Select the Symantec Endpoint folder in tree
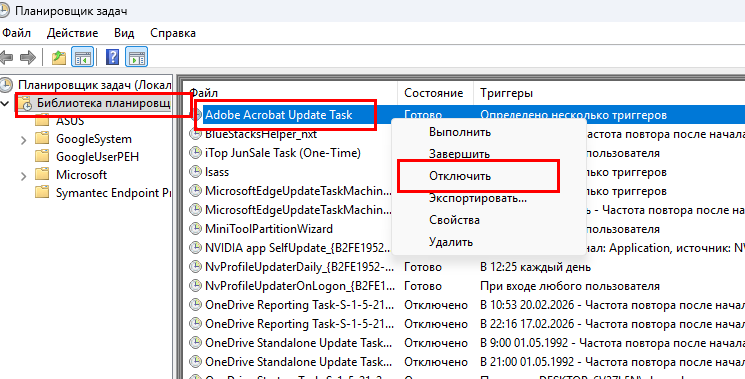Screen dimensions: 745x379 (x=113, y=193)
